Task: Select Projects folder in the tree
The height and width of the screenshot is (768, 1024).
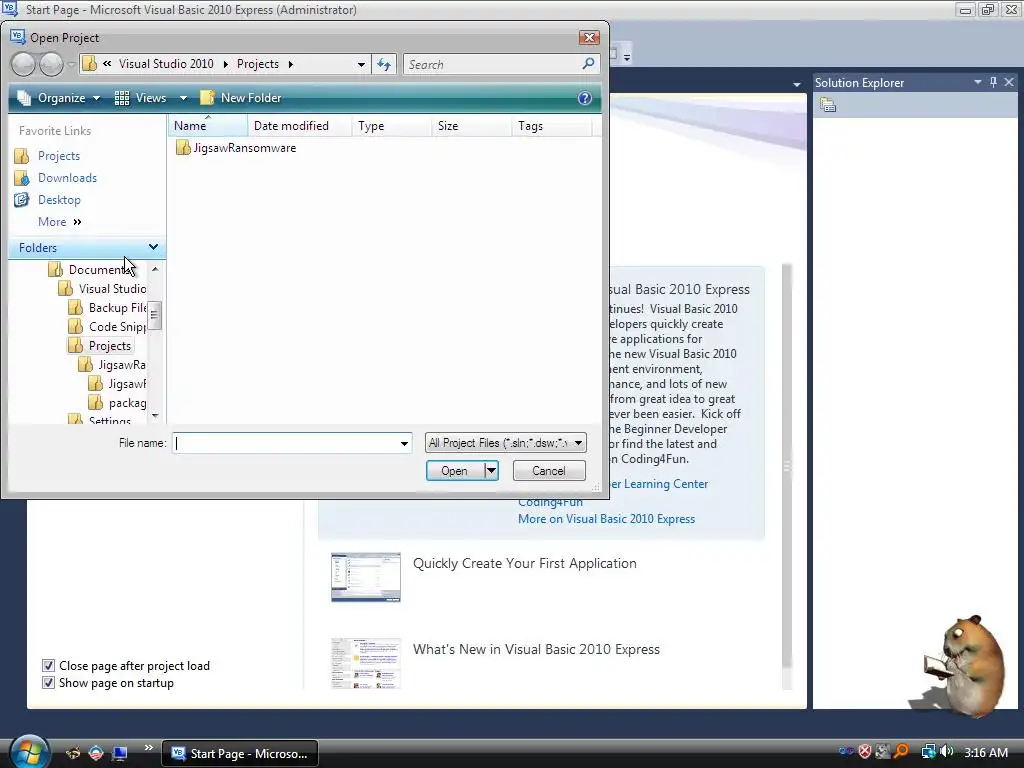Action: point(100,345)
